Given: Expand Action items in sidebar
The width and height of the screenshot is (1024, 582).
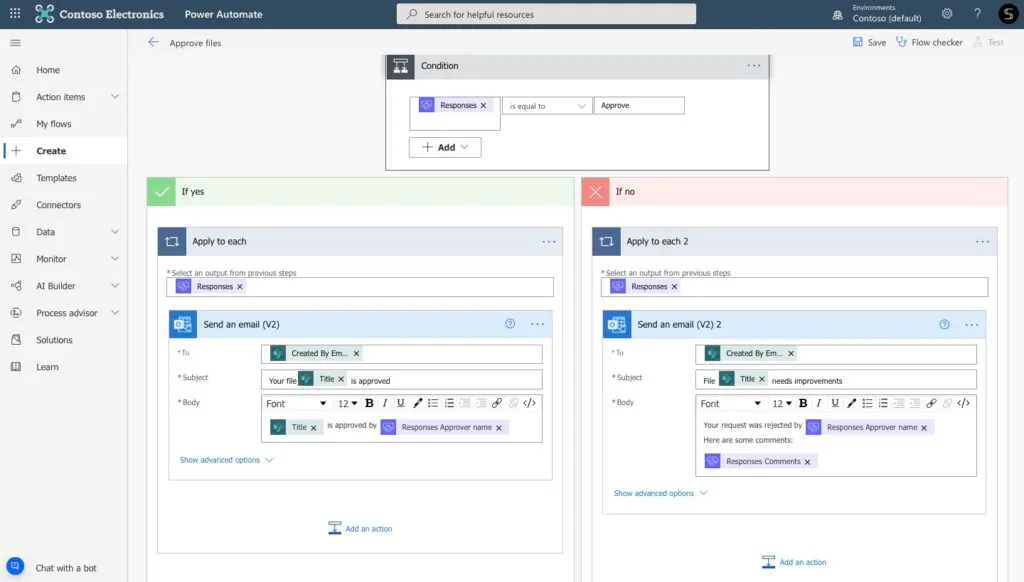Looking at the screenshot, I should (115, 97).
